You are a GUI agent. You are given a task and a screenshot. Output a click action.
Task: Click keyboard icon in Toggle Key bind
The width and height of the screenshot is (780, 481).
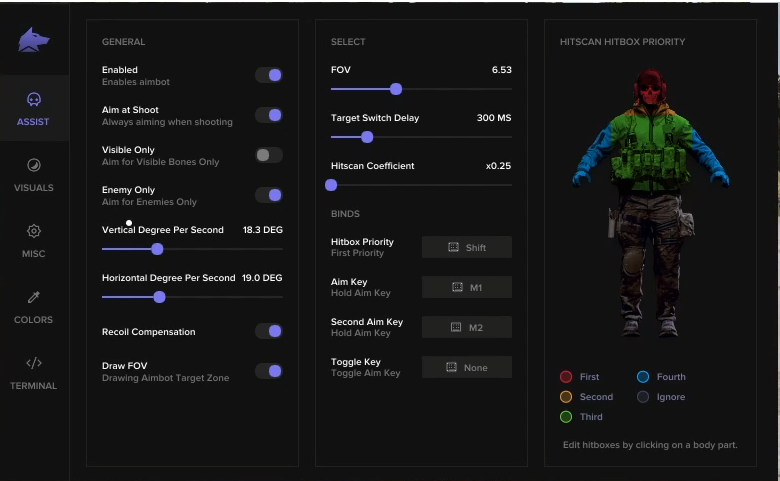(x=451, y=367)
